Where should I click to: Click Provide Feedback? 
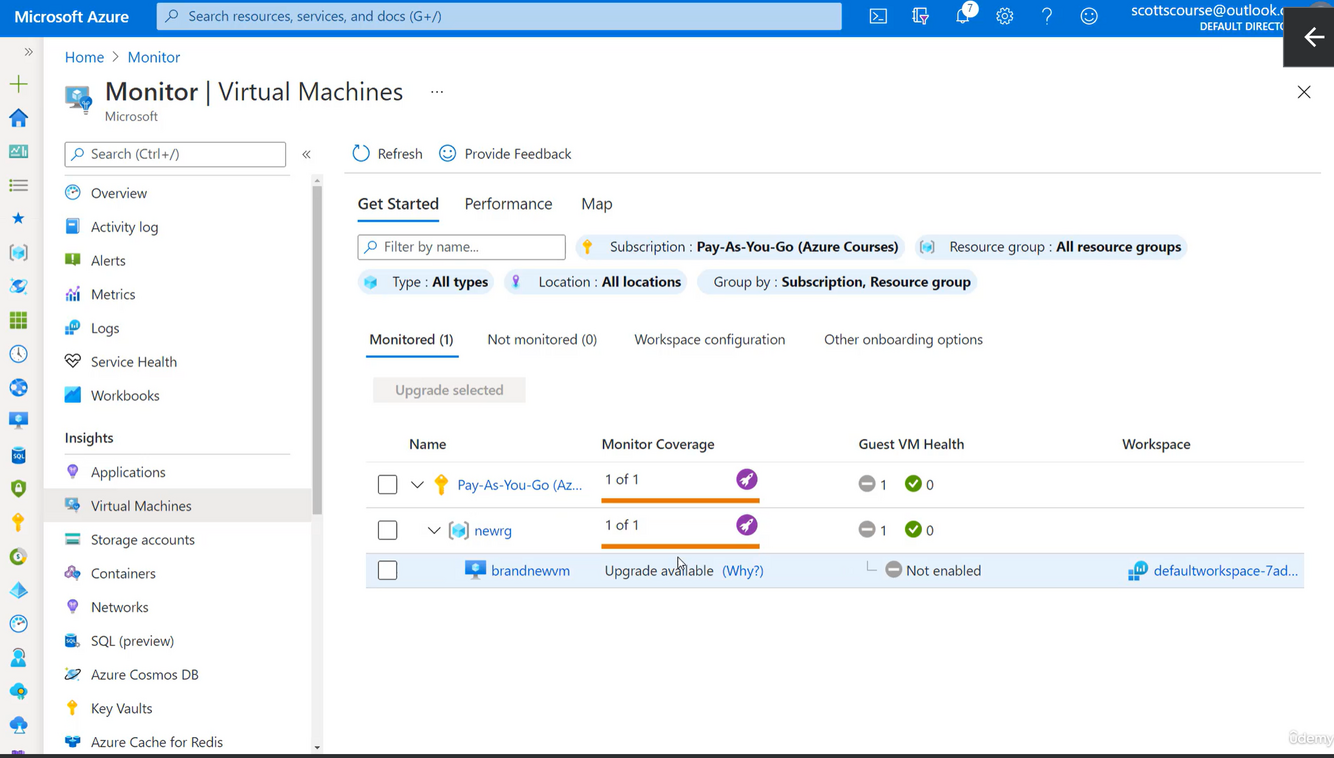[x=505, y=153]
